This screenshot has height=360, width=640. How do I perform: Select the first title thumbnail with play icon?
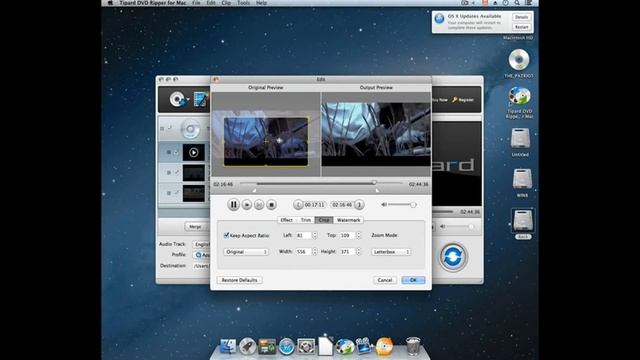pos(193,152)
